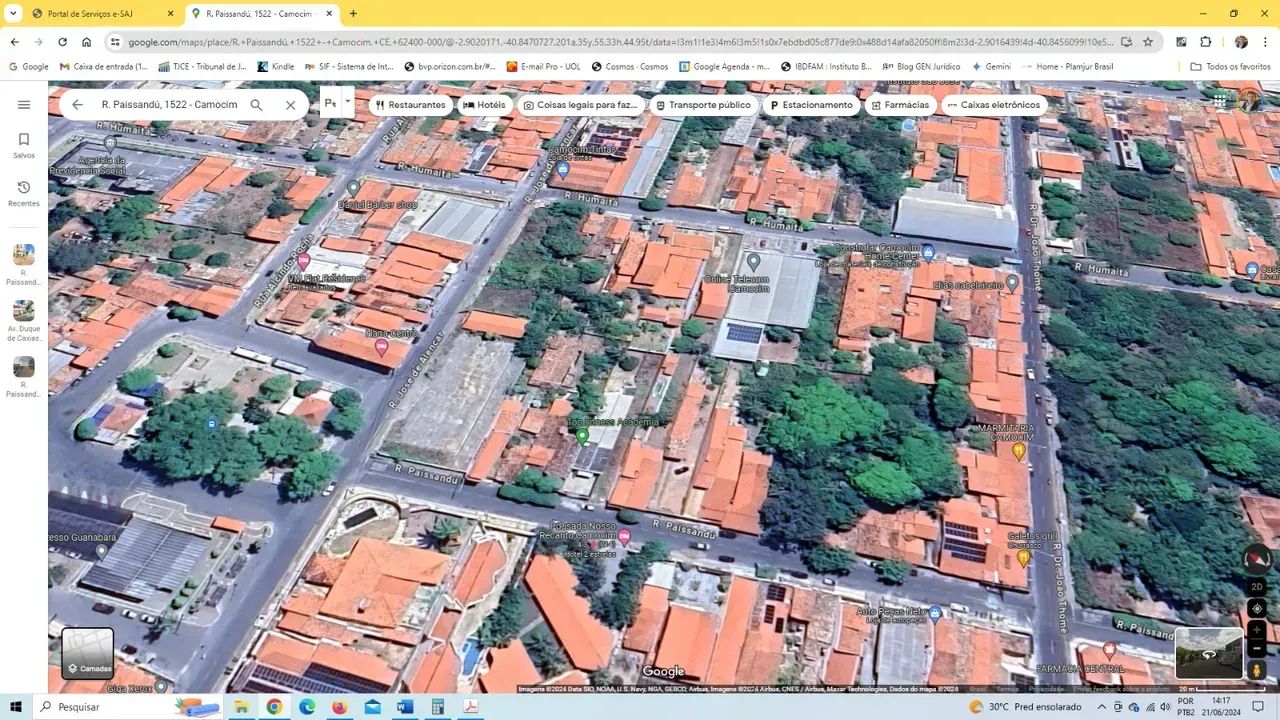This screenshot has height=720, width=1280.
Task: Open Firefox from the taskbar
Action: [339, 707]
